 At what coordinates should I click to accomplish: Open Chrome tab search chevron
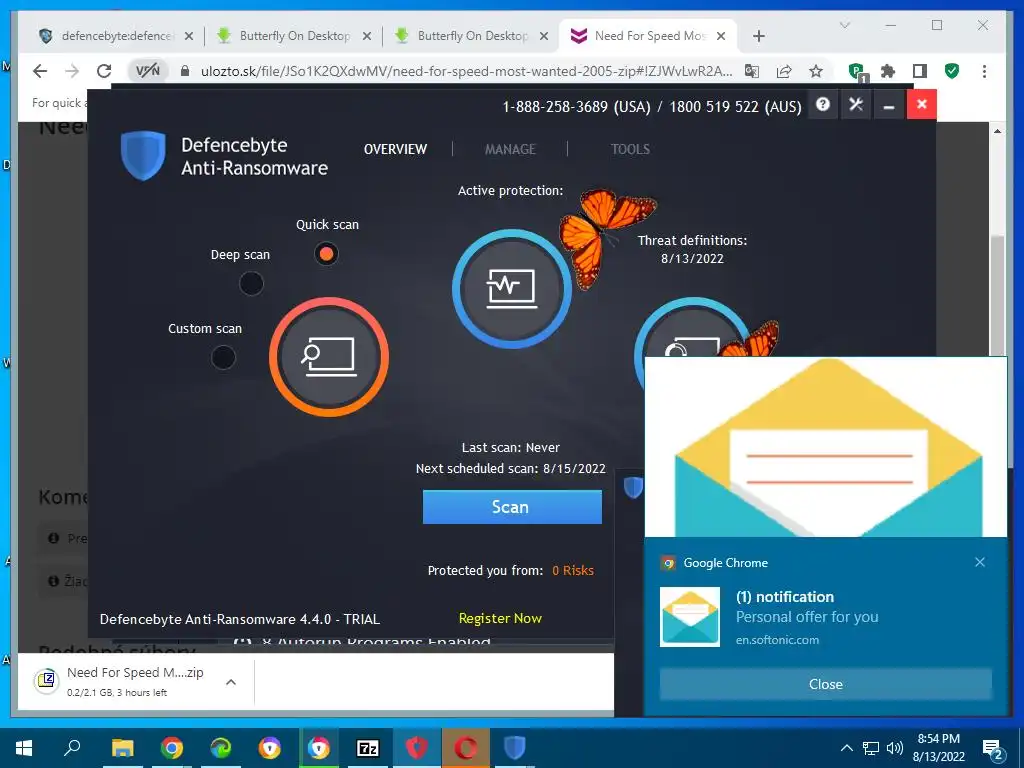tap(844, 25)
